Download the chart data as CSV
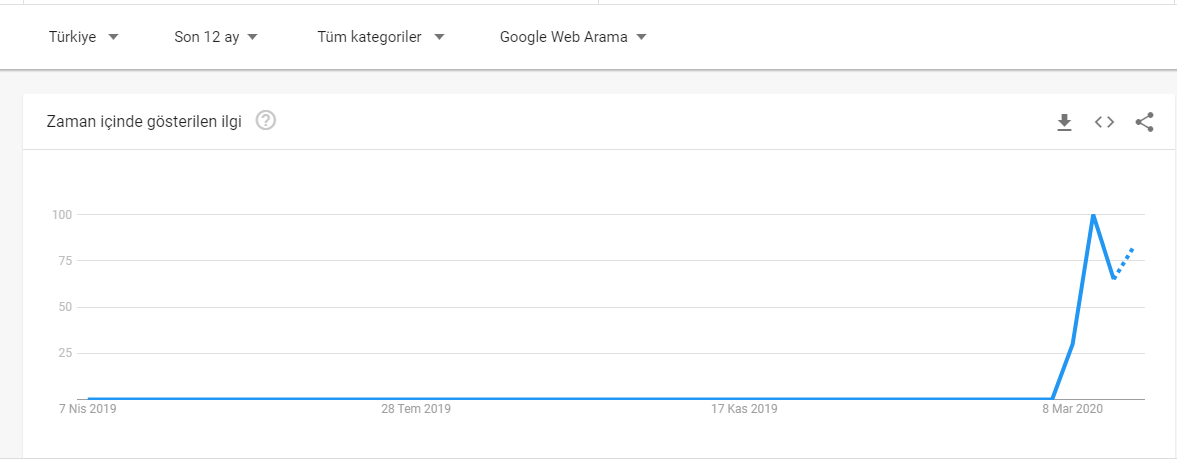Image resolution: width=1177 pixels, height=465 pixels. point(1064,122)
